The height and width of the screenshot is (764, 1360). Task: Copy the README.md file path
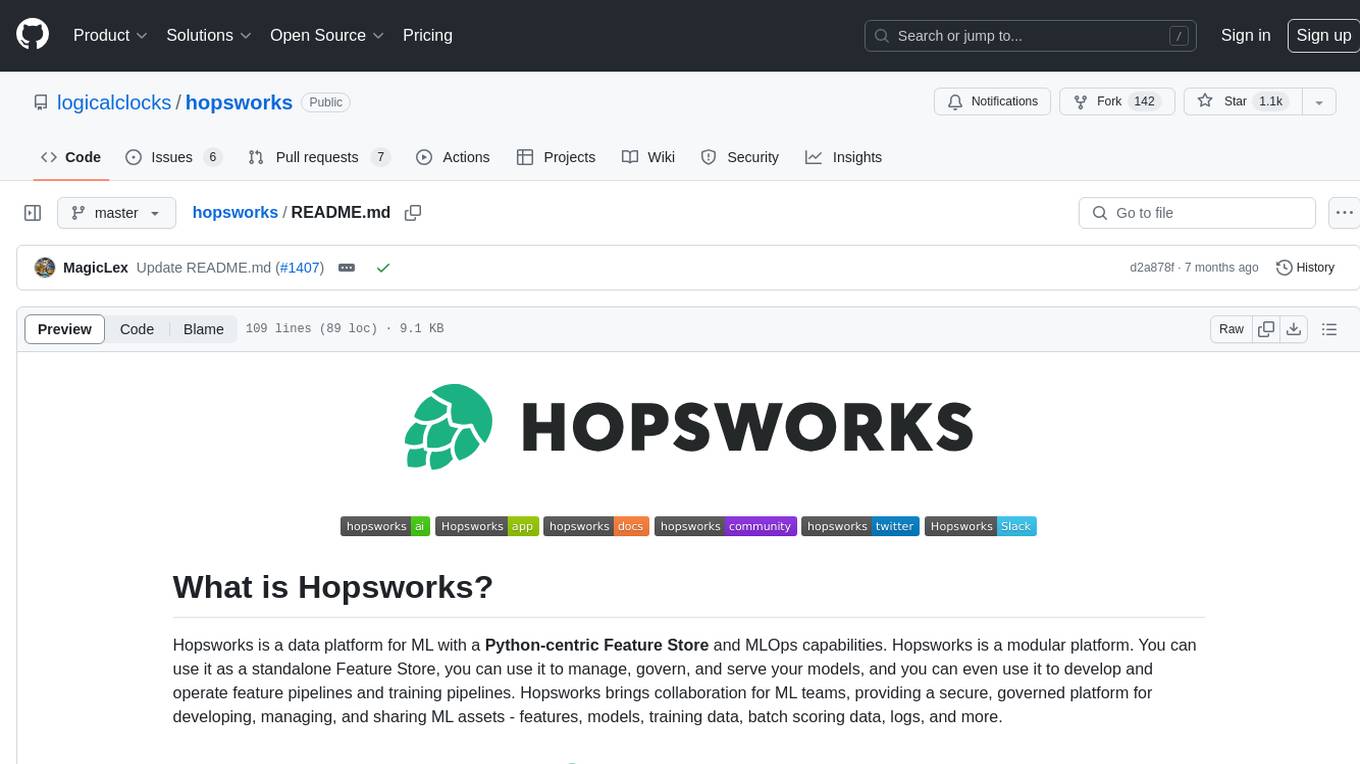tap(413, 213)
